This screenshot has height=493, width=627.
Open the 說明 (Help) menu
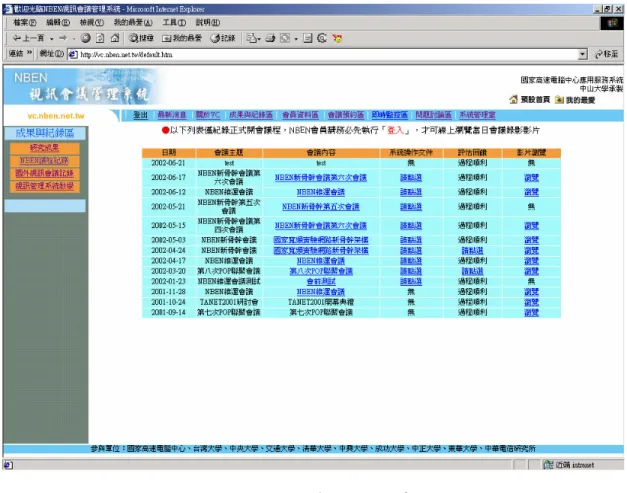(208, 22)
